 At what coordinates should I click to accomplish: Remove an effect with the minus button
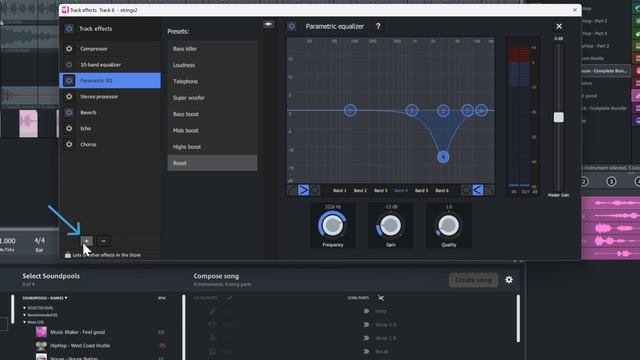pyautogui.click(x=103, y=241)
